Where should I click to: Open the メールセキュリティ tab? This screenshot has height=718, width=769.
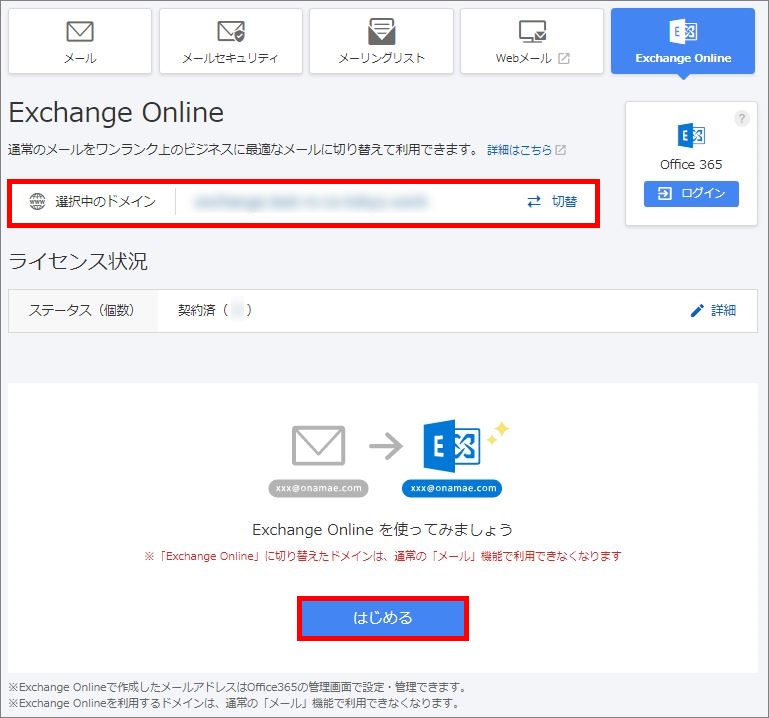pos(231,41)
